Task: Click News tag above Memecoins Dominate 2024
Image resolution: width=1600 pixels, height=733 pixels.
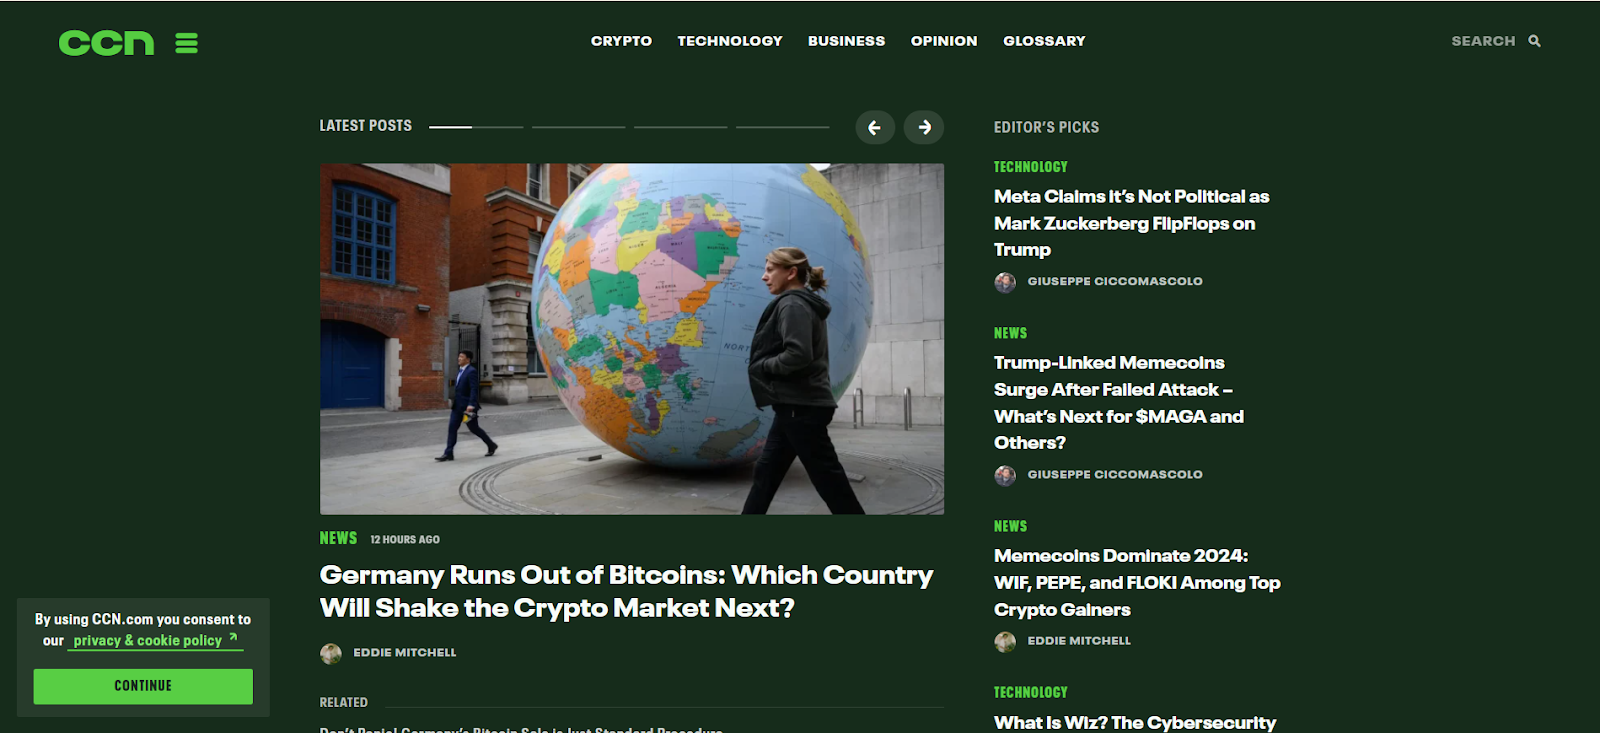Action: point(1010,526)
